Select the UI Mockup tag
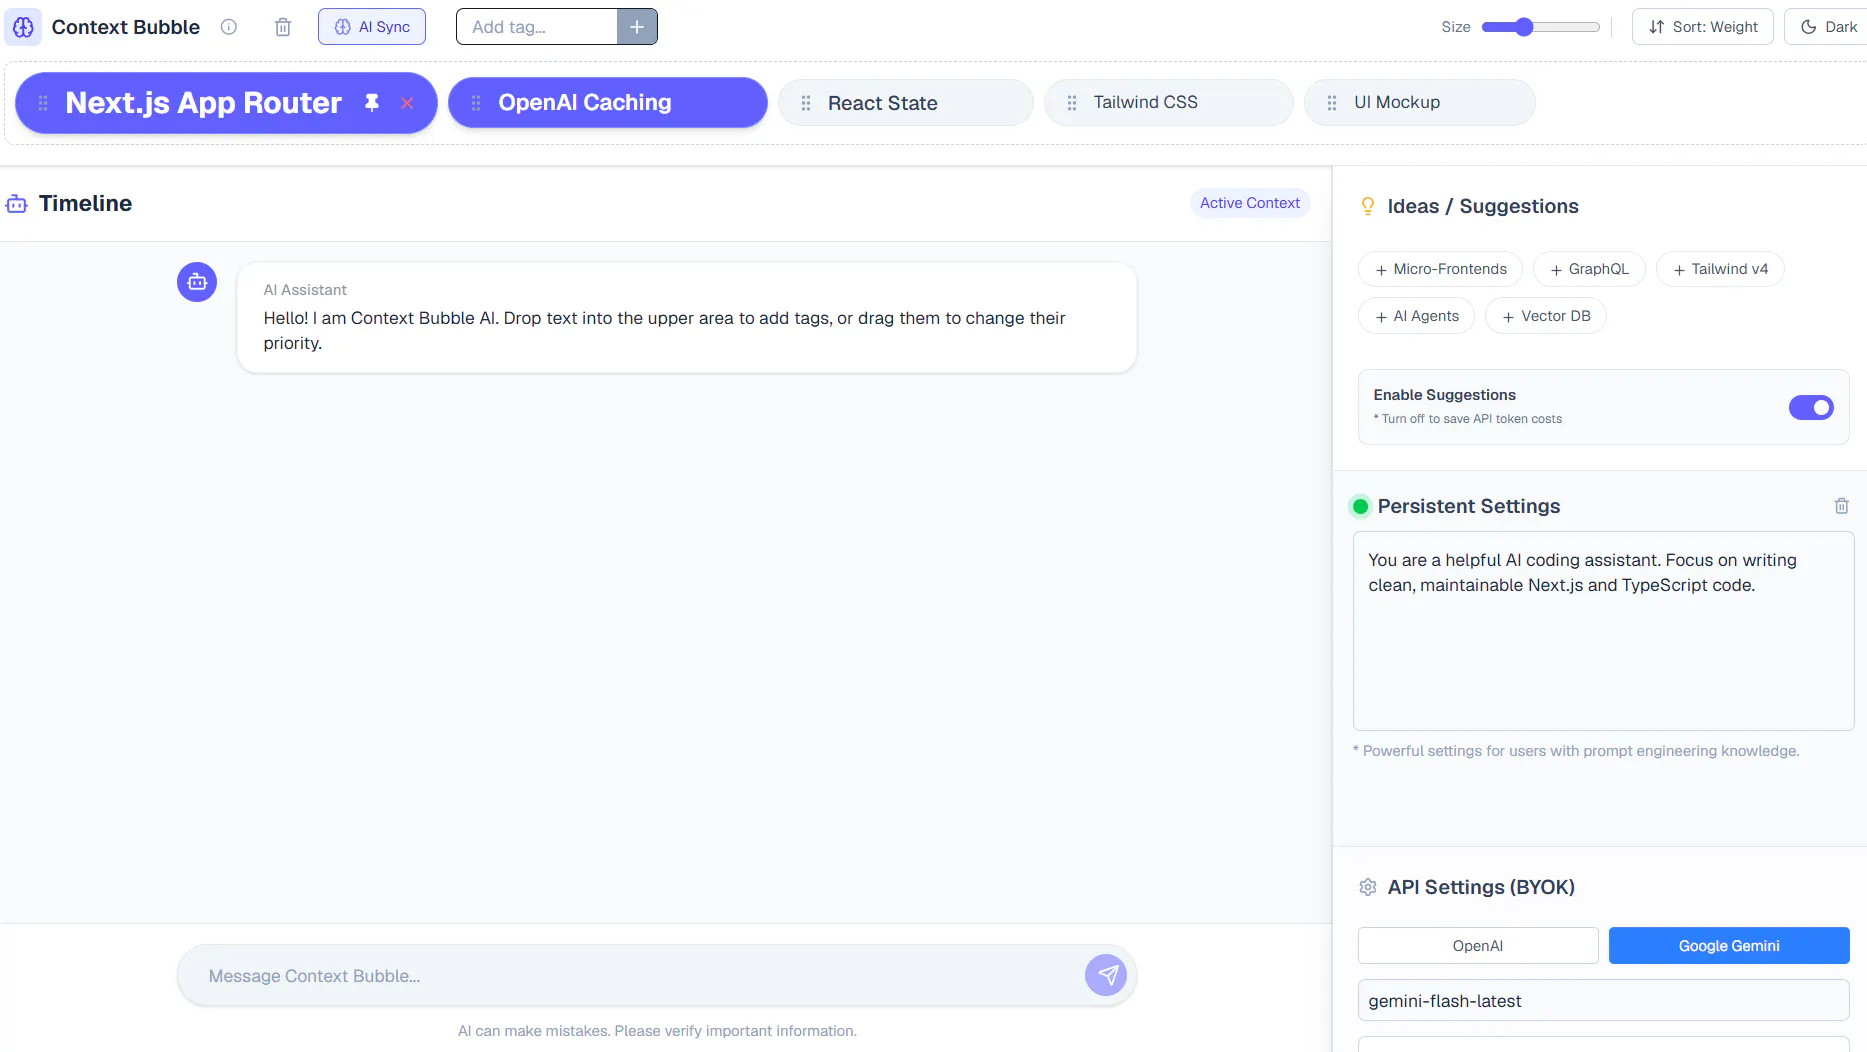 (1420, 103)
